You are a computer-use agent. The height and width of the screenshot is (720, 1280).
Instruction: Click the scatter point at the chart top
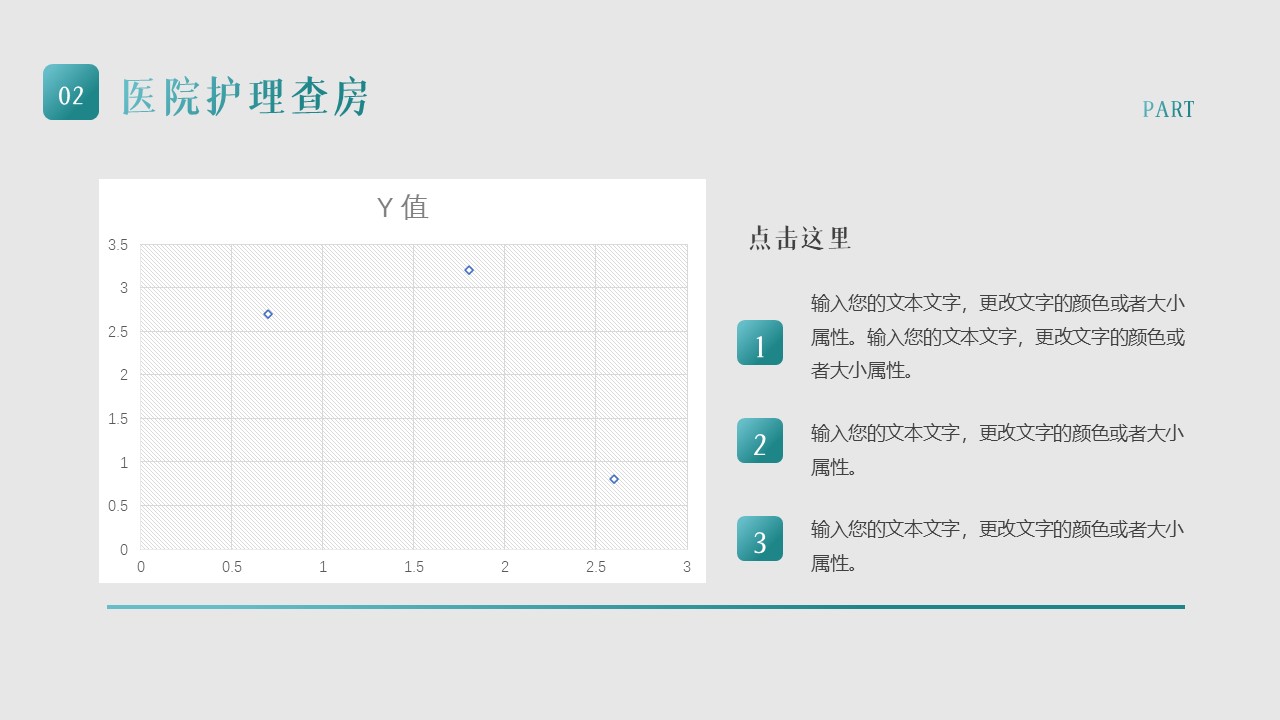(x=469, y=270)
